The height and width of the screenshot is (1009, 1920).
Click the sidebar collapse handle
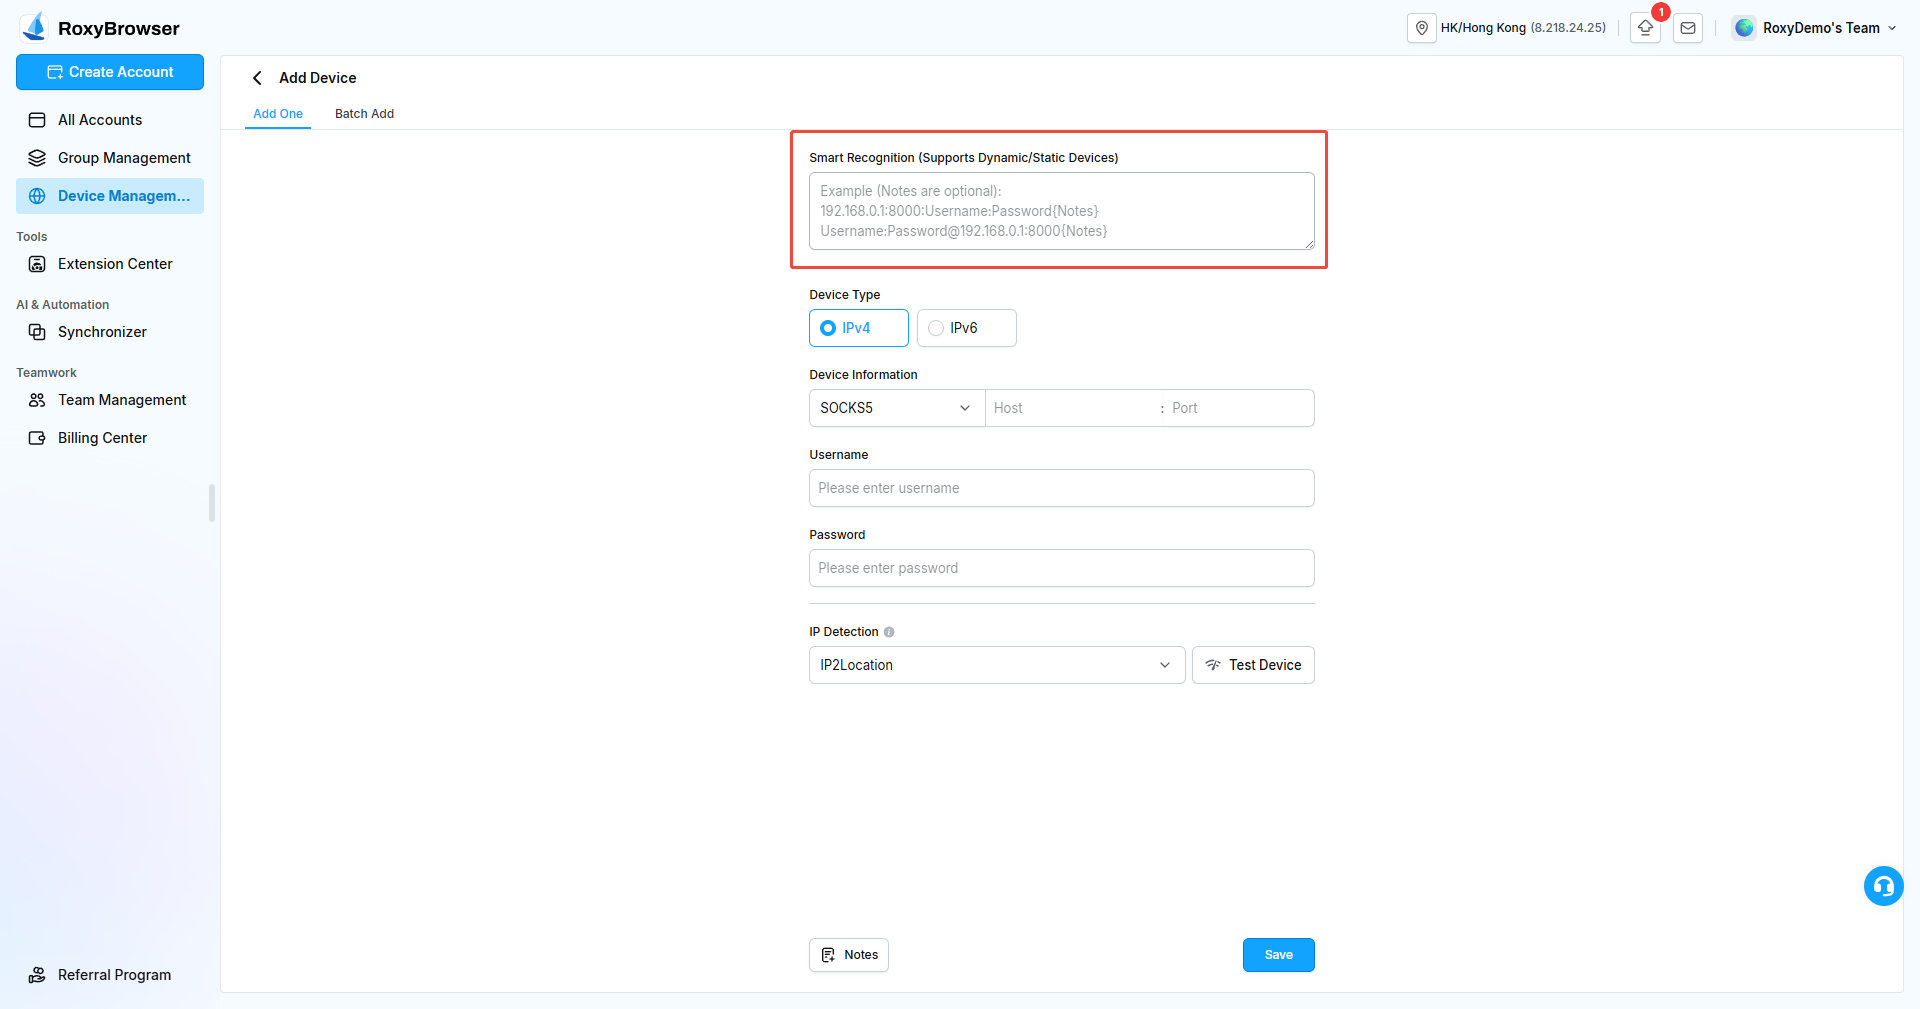[x=212, y=503]
